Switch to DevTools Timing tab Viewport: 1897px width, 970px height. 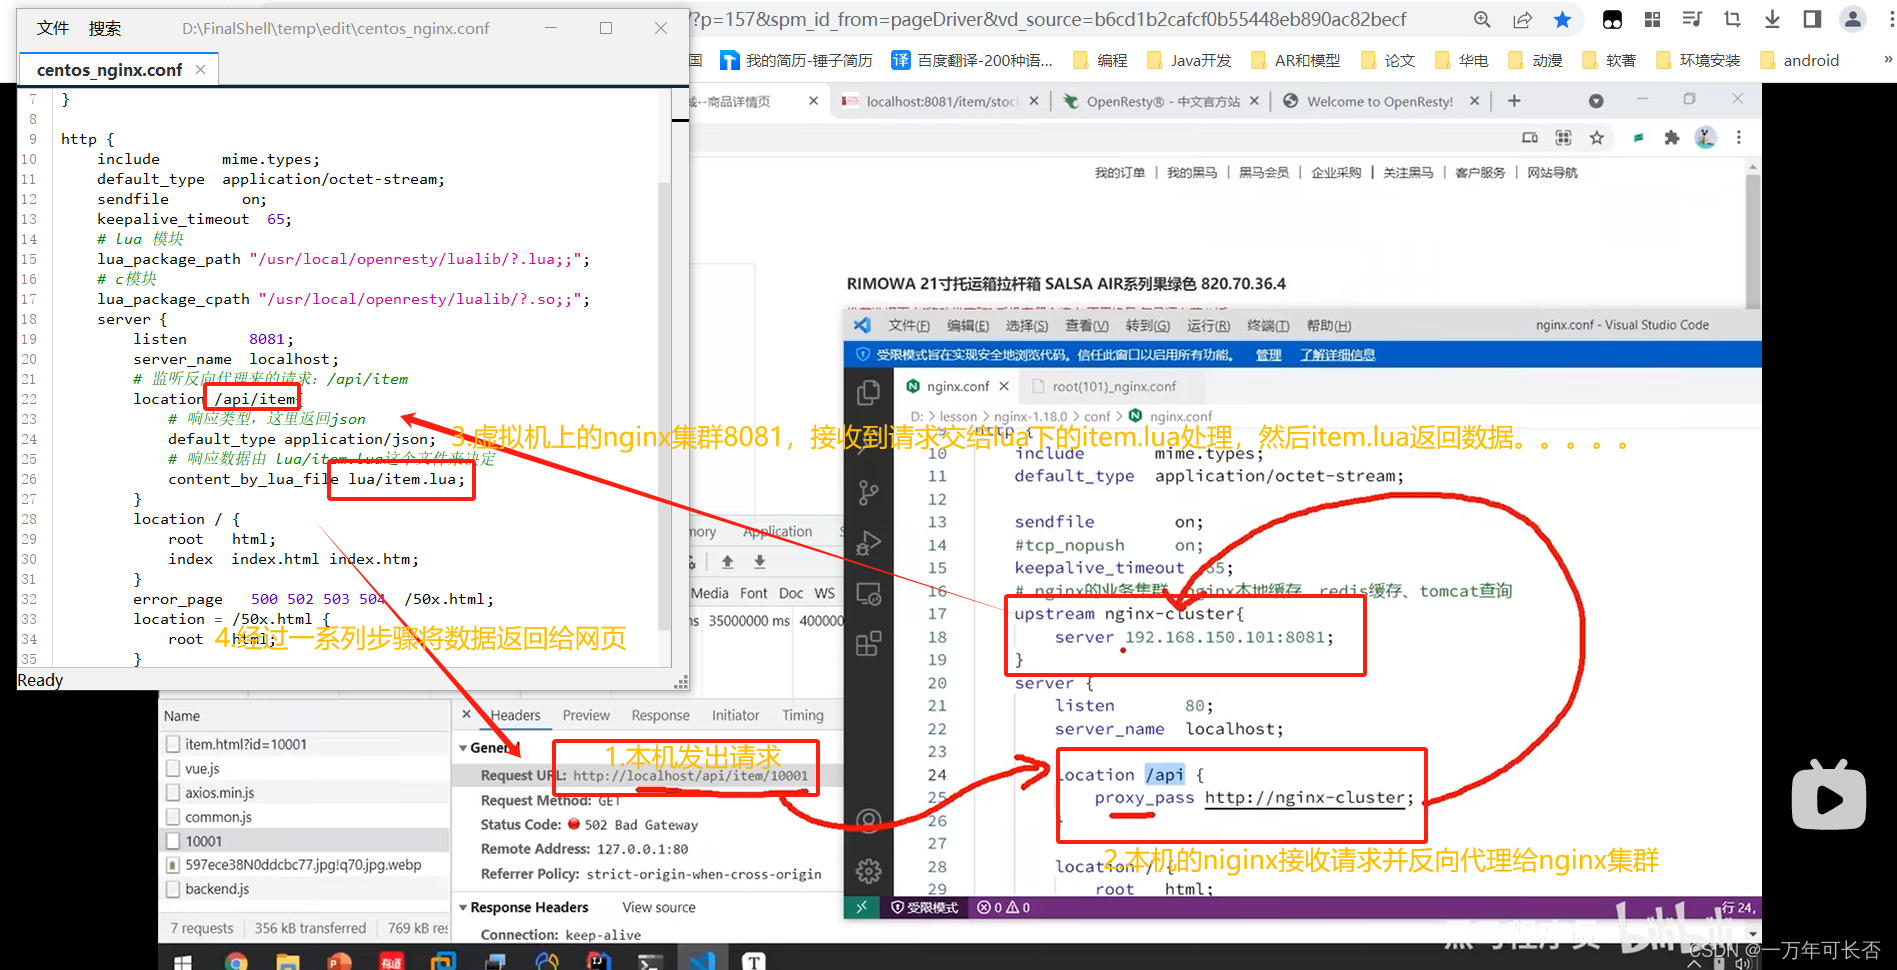[803, 715]
